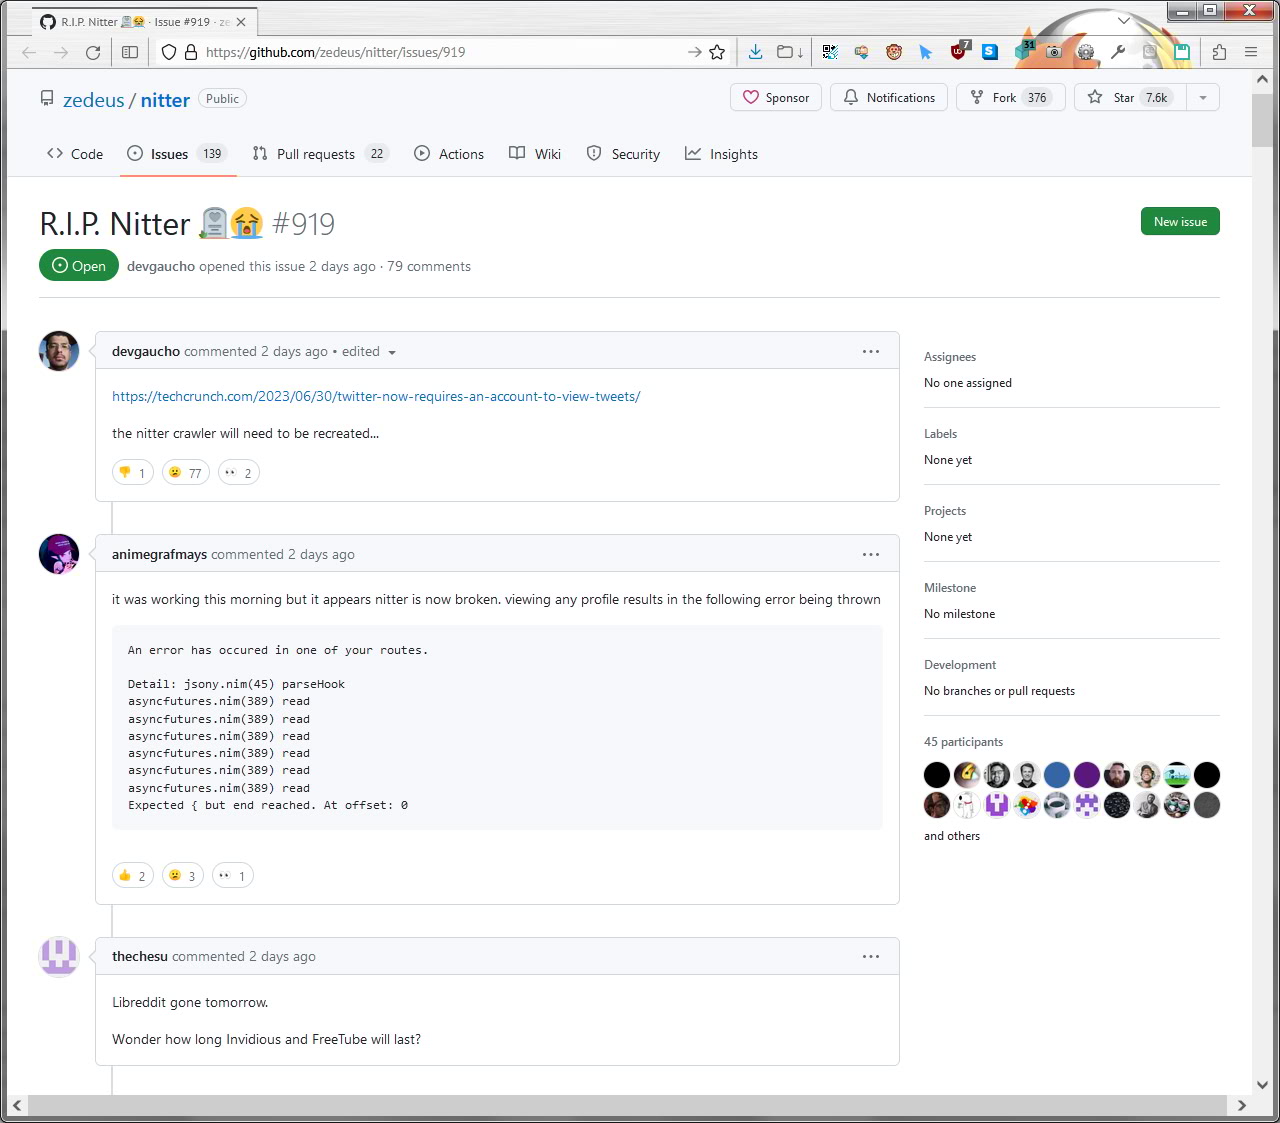Open the devgaucho author link in comment header
The image size is (1280, 1123).
[146, 351]
